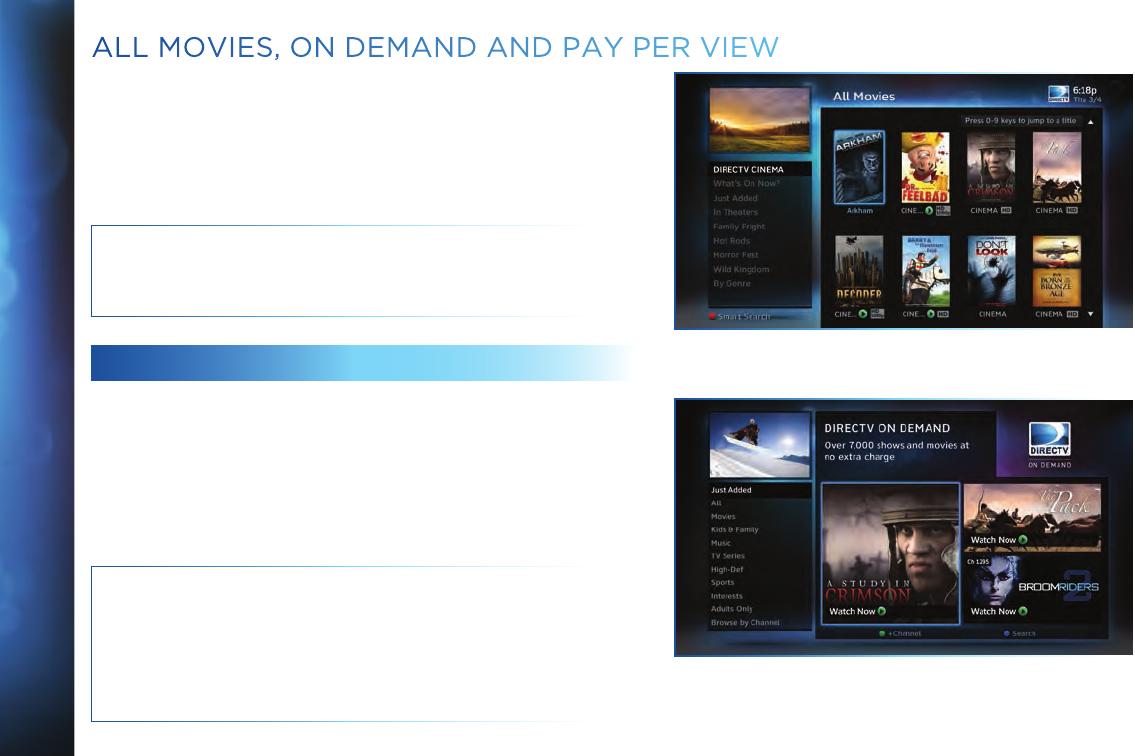Click the up arrow above the movie grid

coord(1090,122)
